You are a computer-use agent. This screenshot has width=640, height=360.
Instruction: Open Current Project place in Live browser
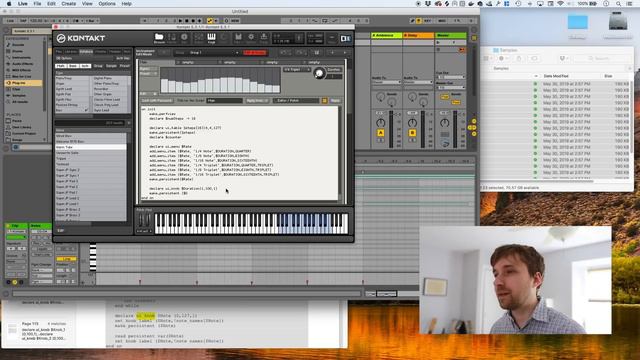coord(23,133)
